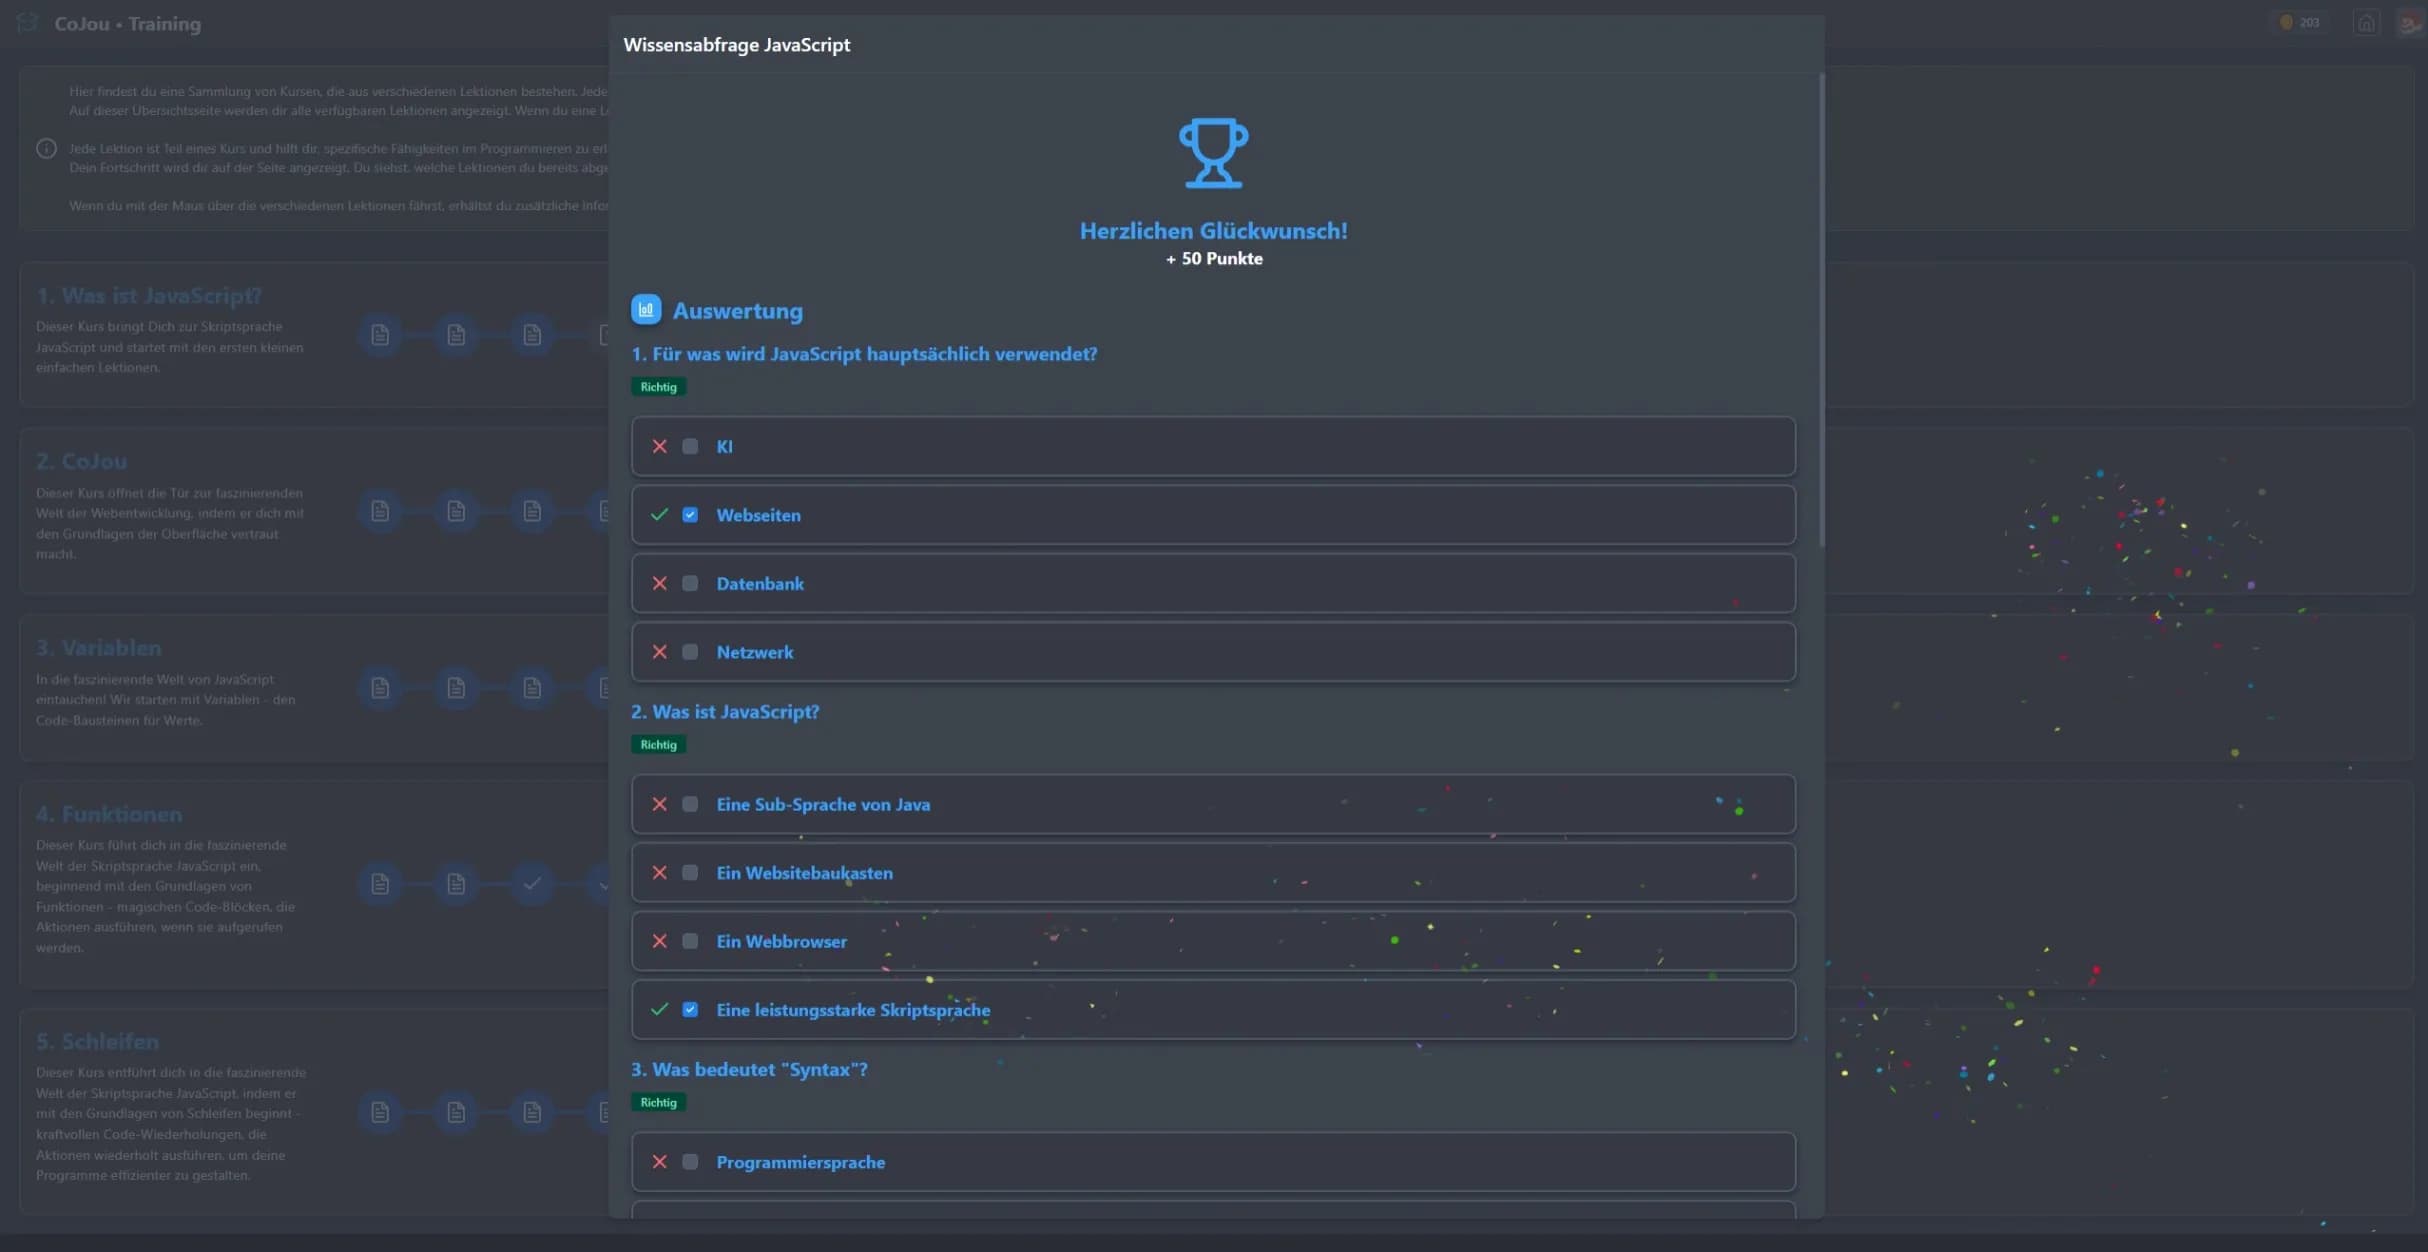This screenshot has width=2428, height=1252.
Task: Click the coin points counter 203
Action: [x=2299, y=22]
